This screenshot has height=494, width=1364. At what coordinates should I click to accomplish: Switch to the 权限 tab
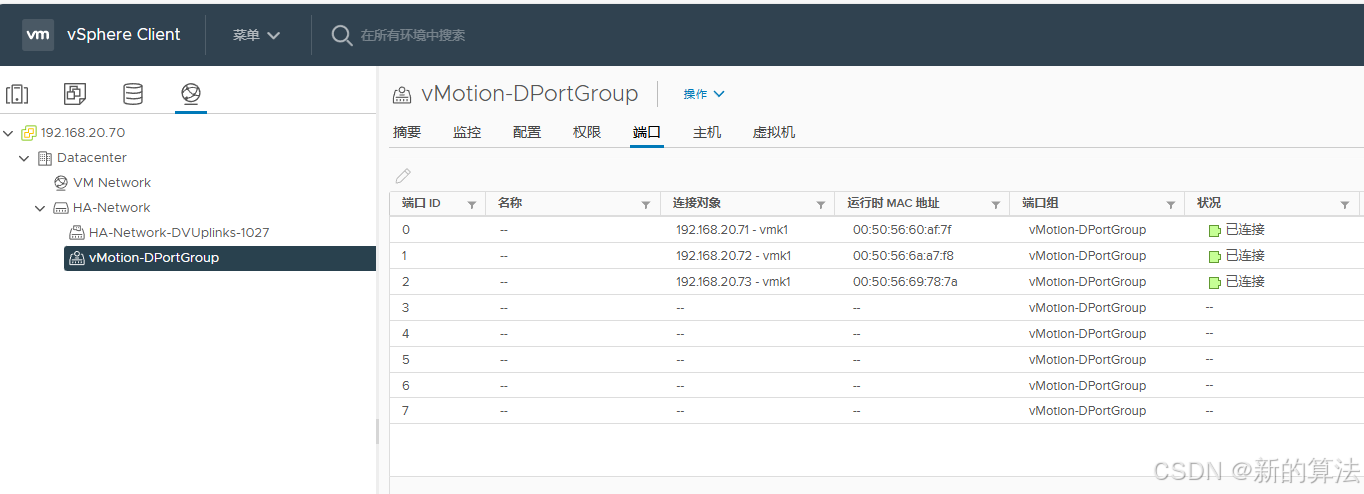pyautogui.click(x=587, y=132)
